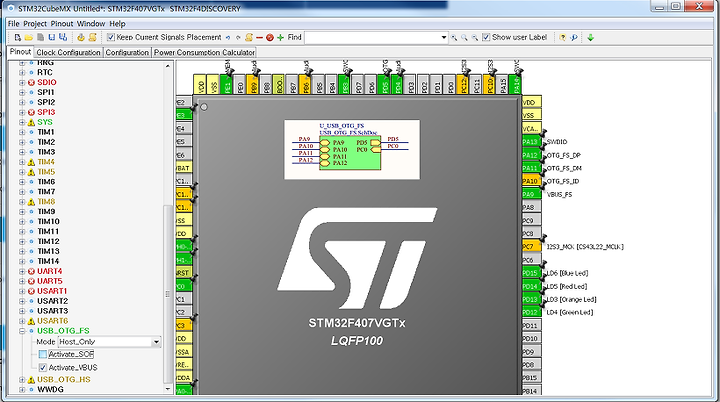Open project using the yellow folder icon
Screen dimensions: 720x402
coord(28,38)
